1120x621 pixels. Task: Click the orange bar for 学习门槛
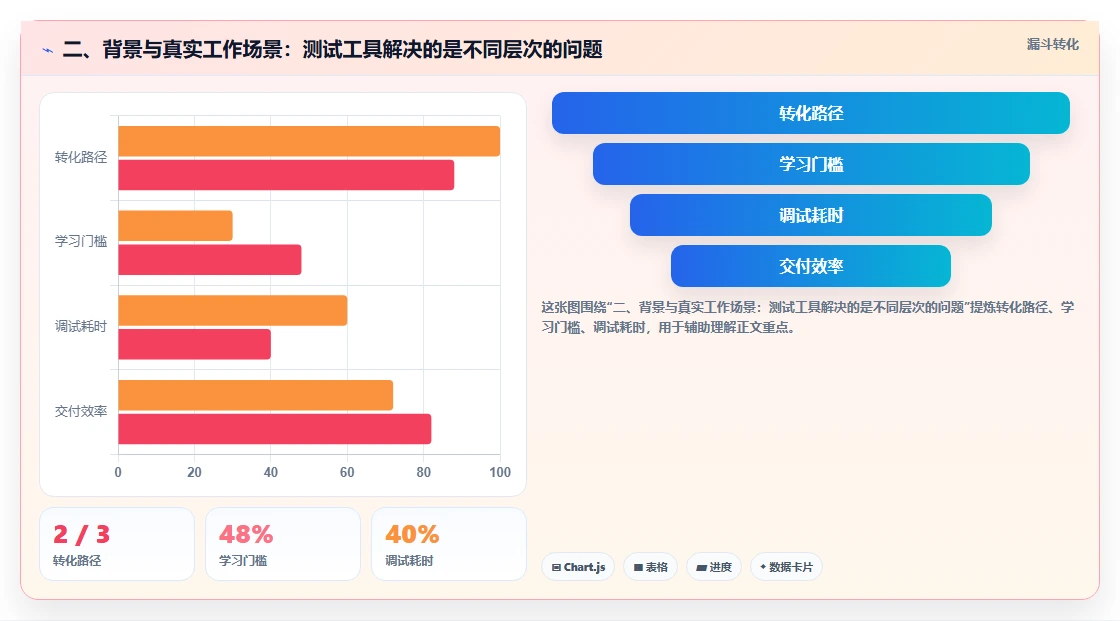click(x=176, y=226)
